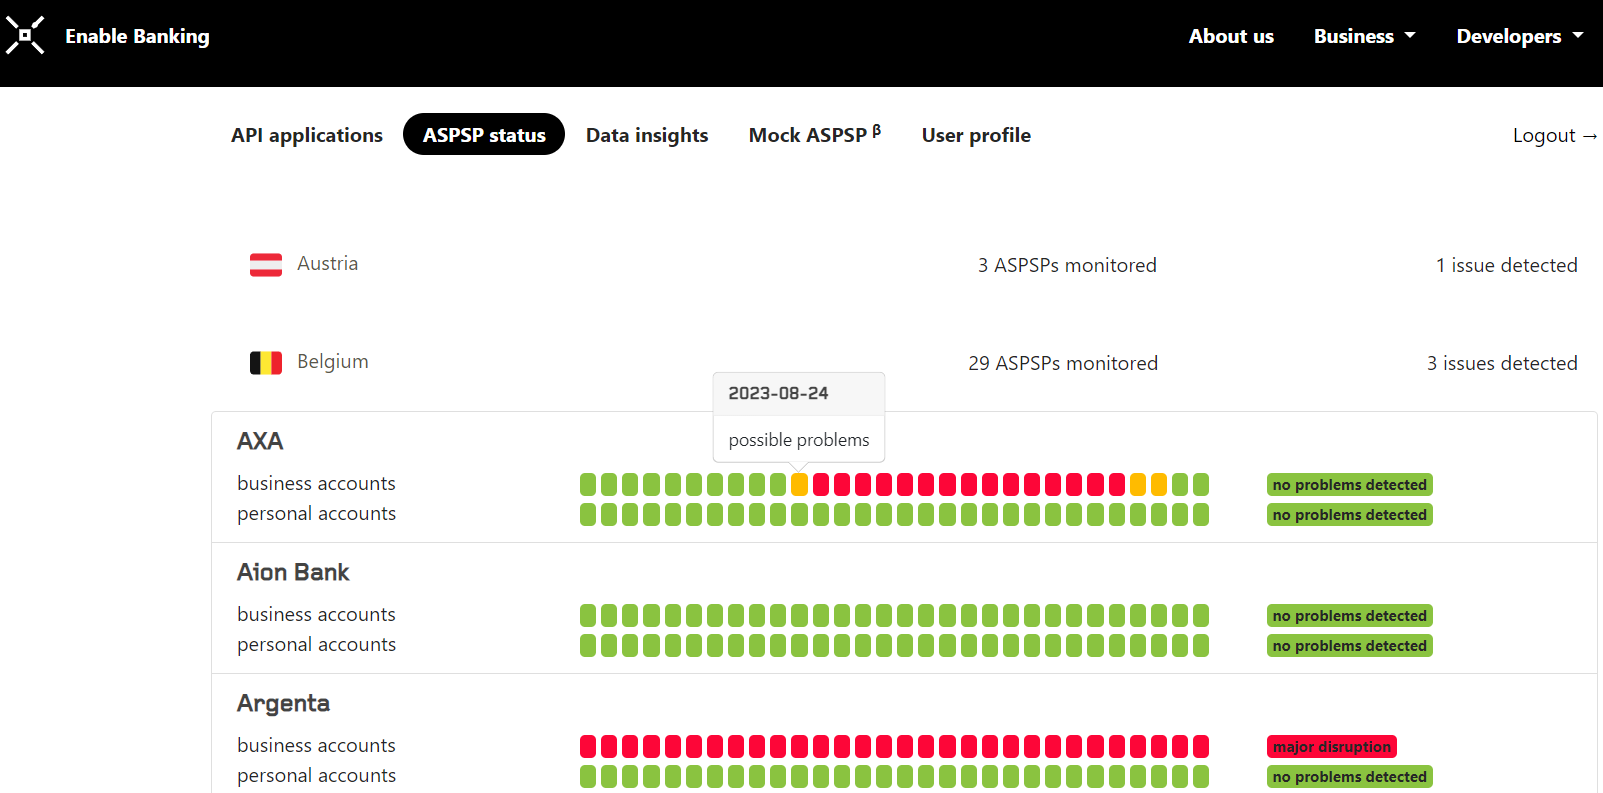
Task: Click Argenta personal accounts label
Action: pos(316,775)
